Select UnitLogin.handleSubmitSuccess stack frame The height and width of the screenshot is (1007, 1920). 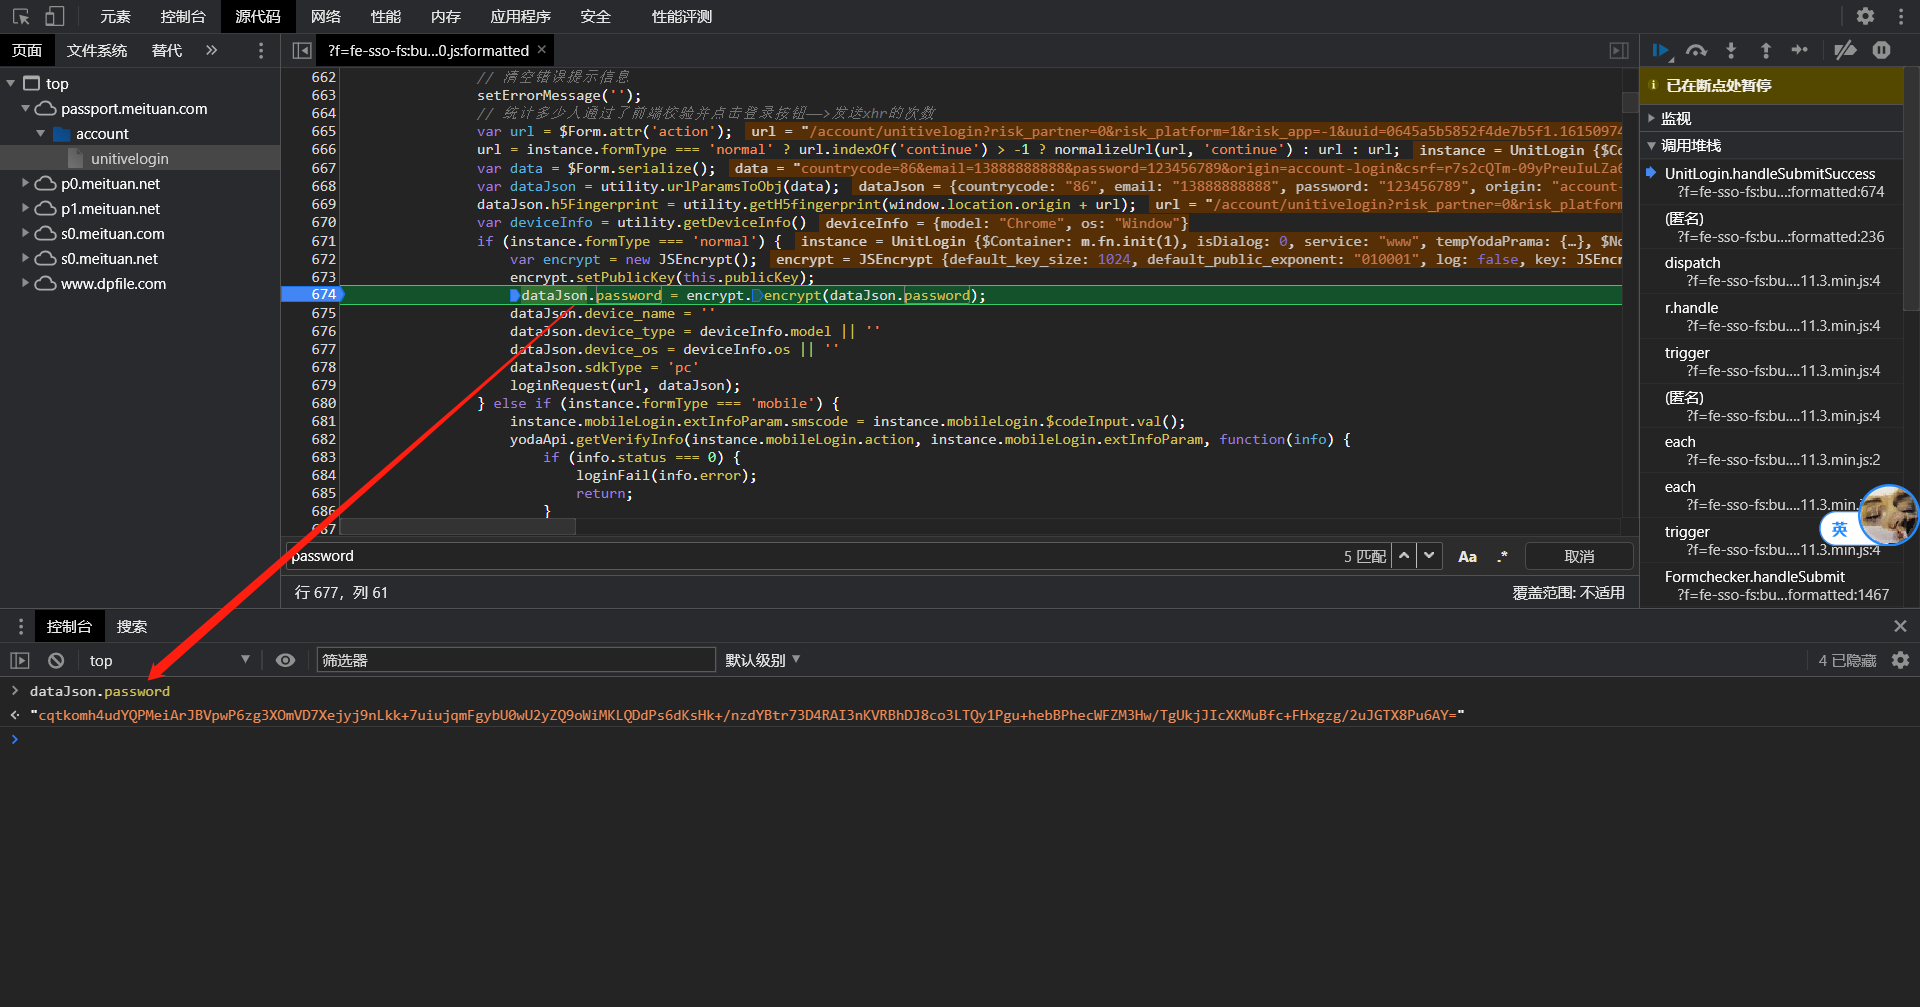click(x=1771, y=182)
